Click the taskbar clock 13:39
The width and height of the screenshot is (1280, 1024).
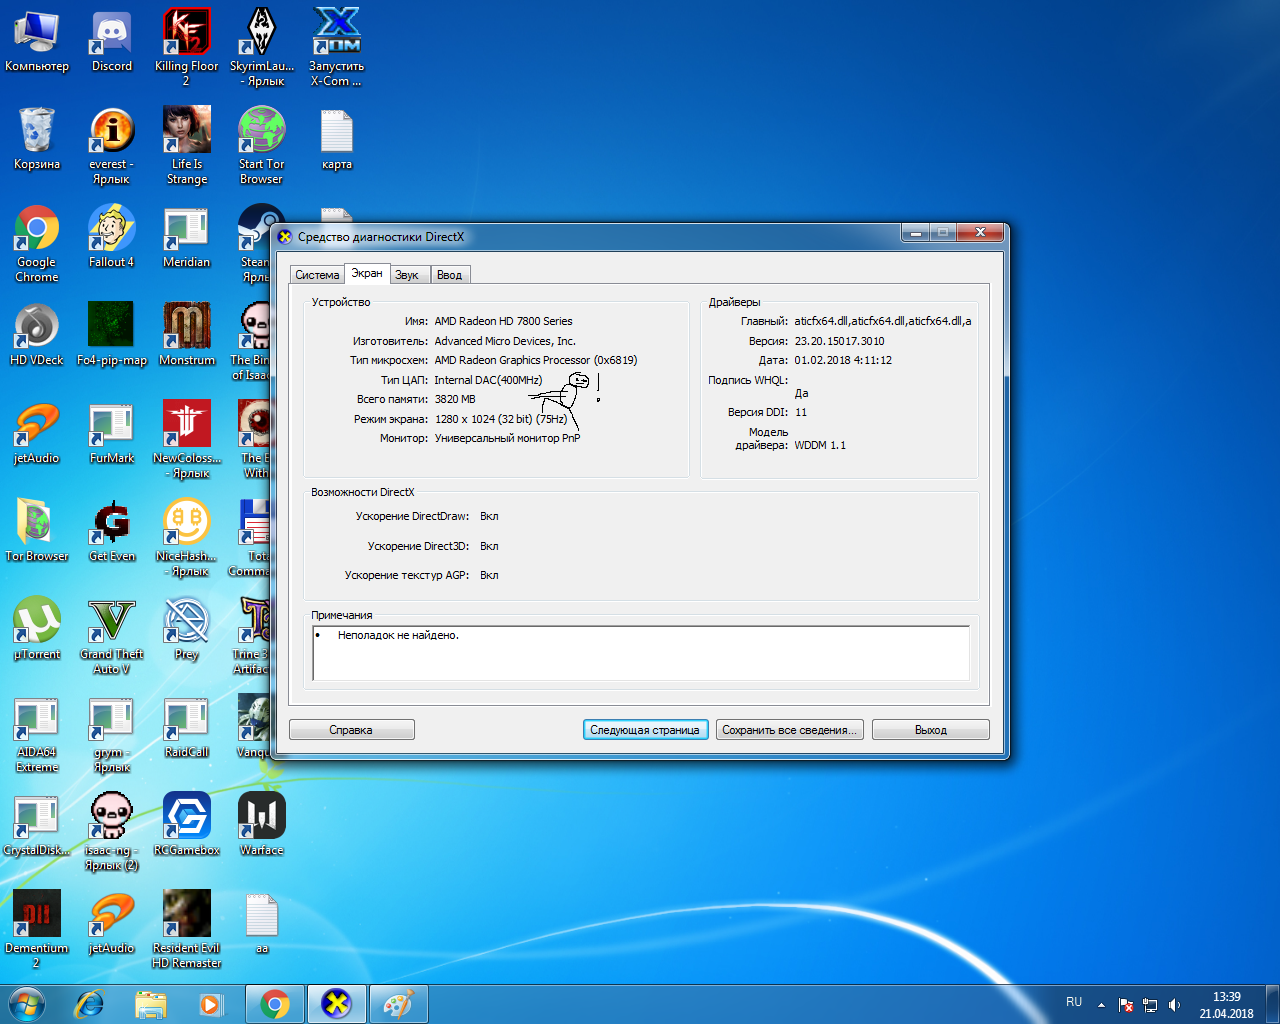1226,1005
